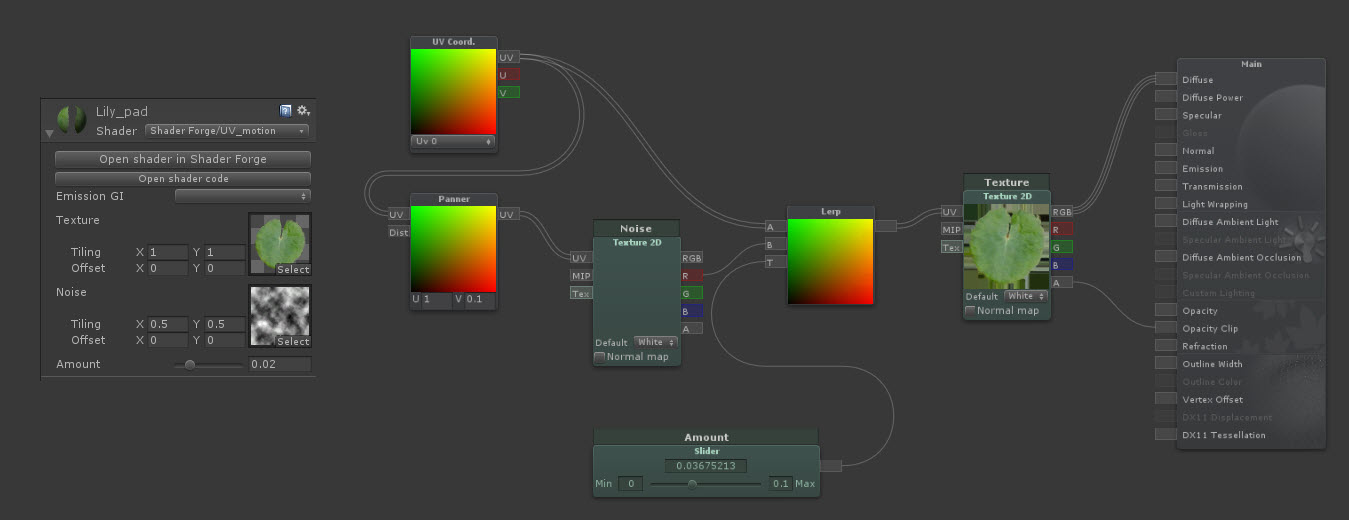Open the Shader dropdown showing Shader Forge/UV_motion
The height and width of the screenshot is (520, 1349).
point(227,131)
